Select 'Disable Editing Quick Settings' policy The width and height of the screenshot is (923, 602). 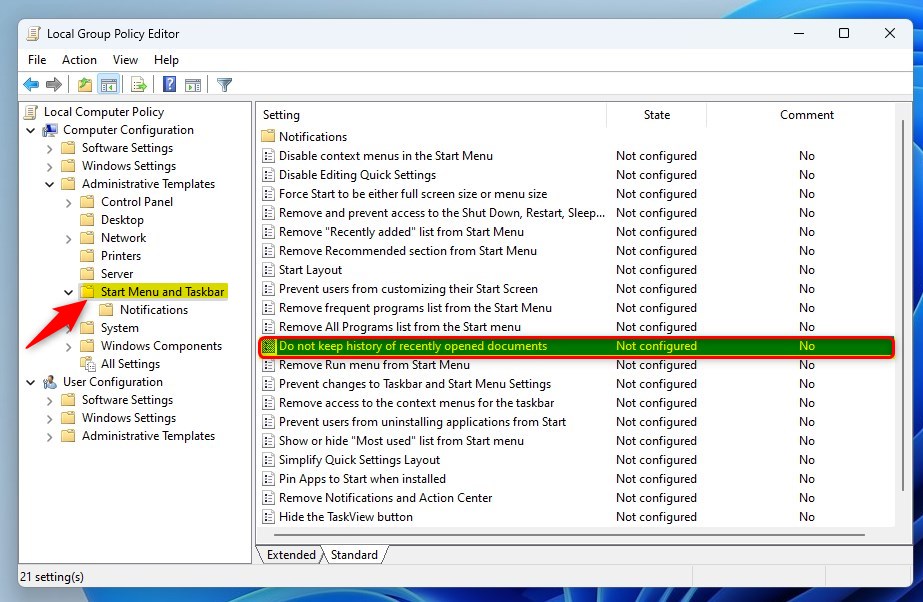(357, 175)
